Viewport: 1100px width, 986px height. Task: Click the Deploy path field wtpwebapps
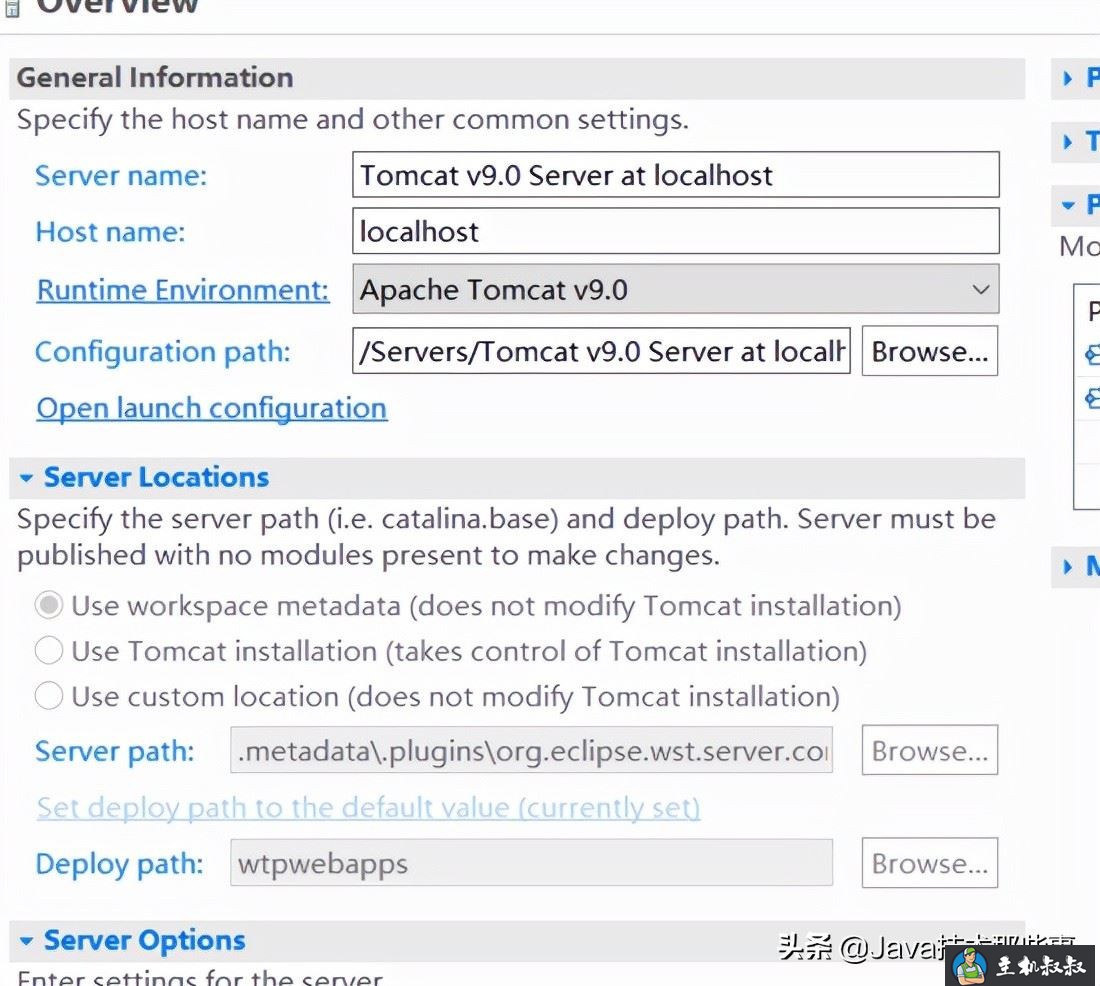coord(531,862)
